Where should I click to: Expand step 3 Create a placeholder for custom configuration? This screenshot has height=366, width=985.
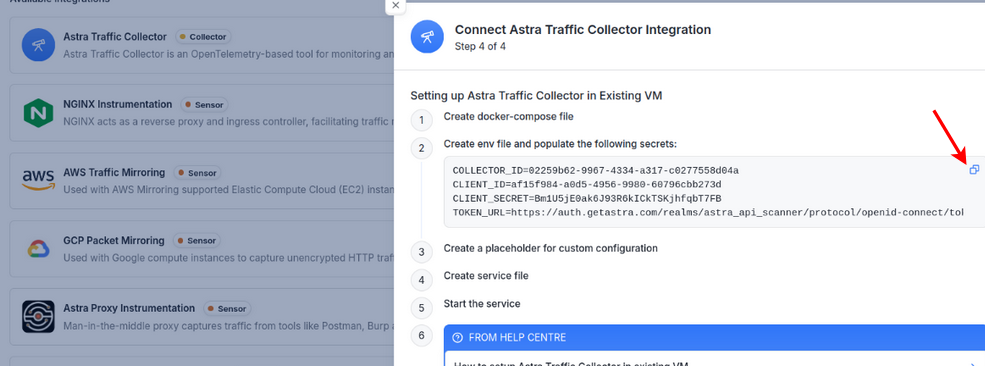pos(550,248)
